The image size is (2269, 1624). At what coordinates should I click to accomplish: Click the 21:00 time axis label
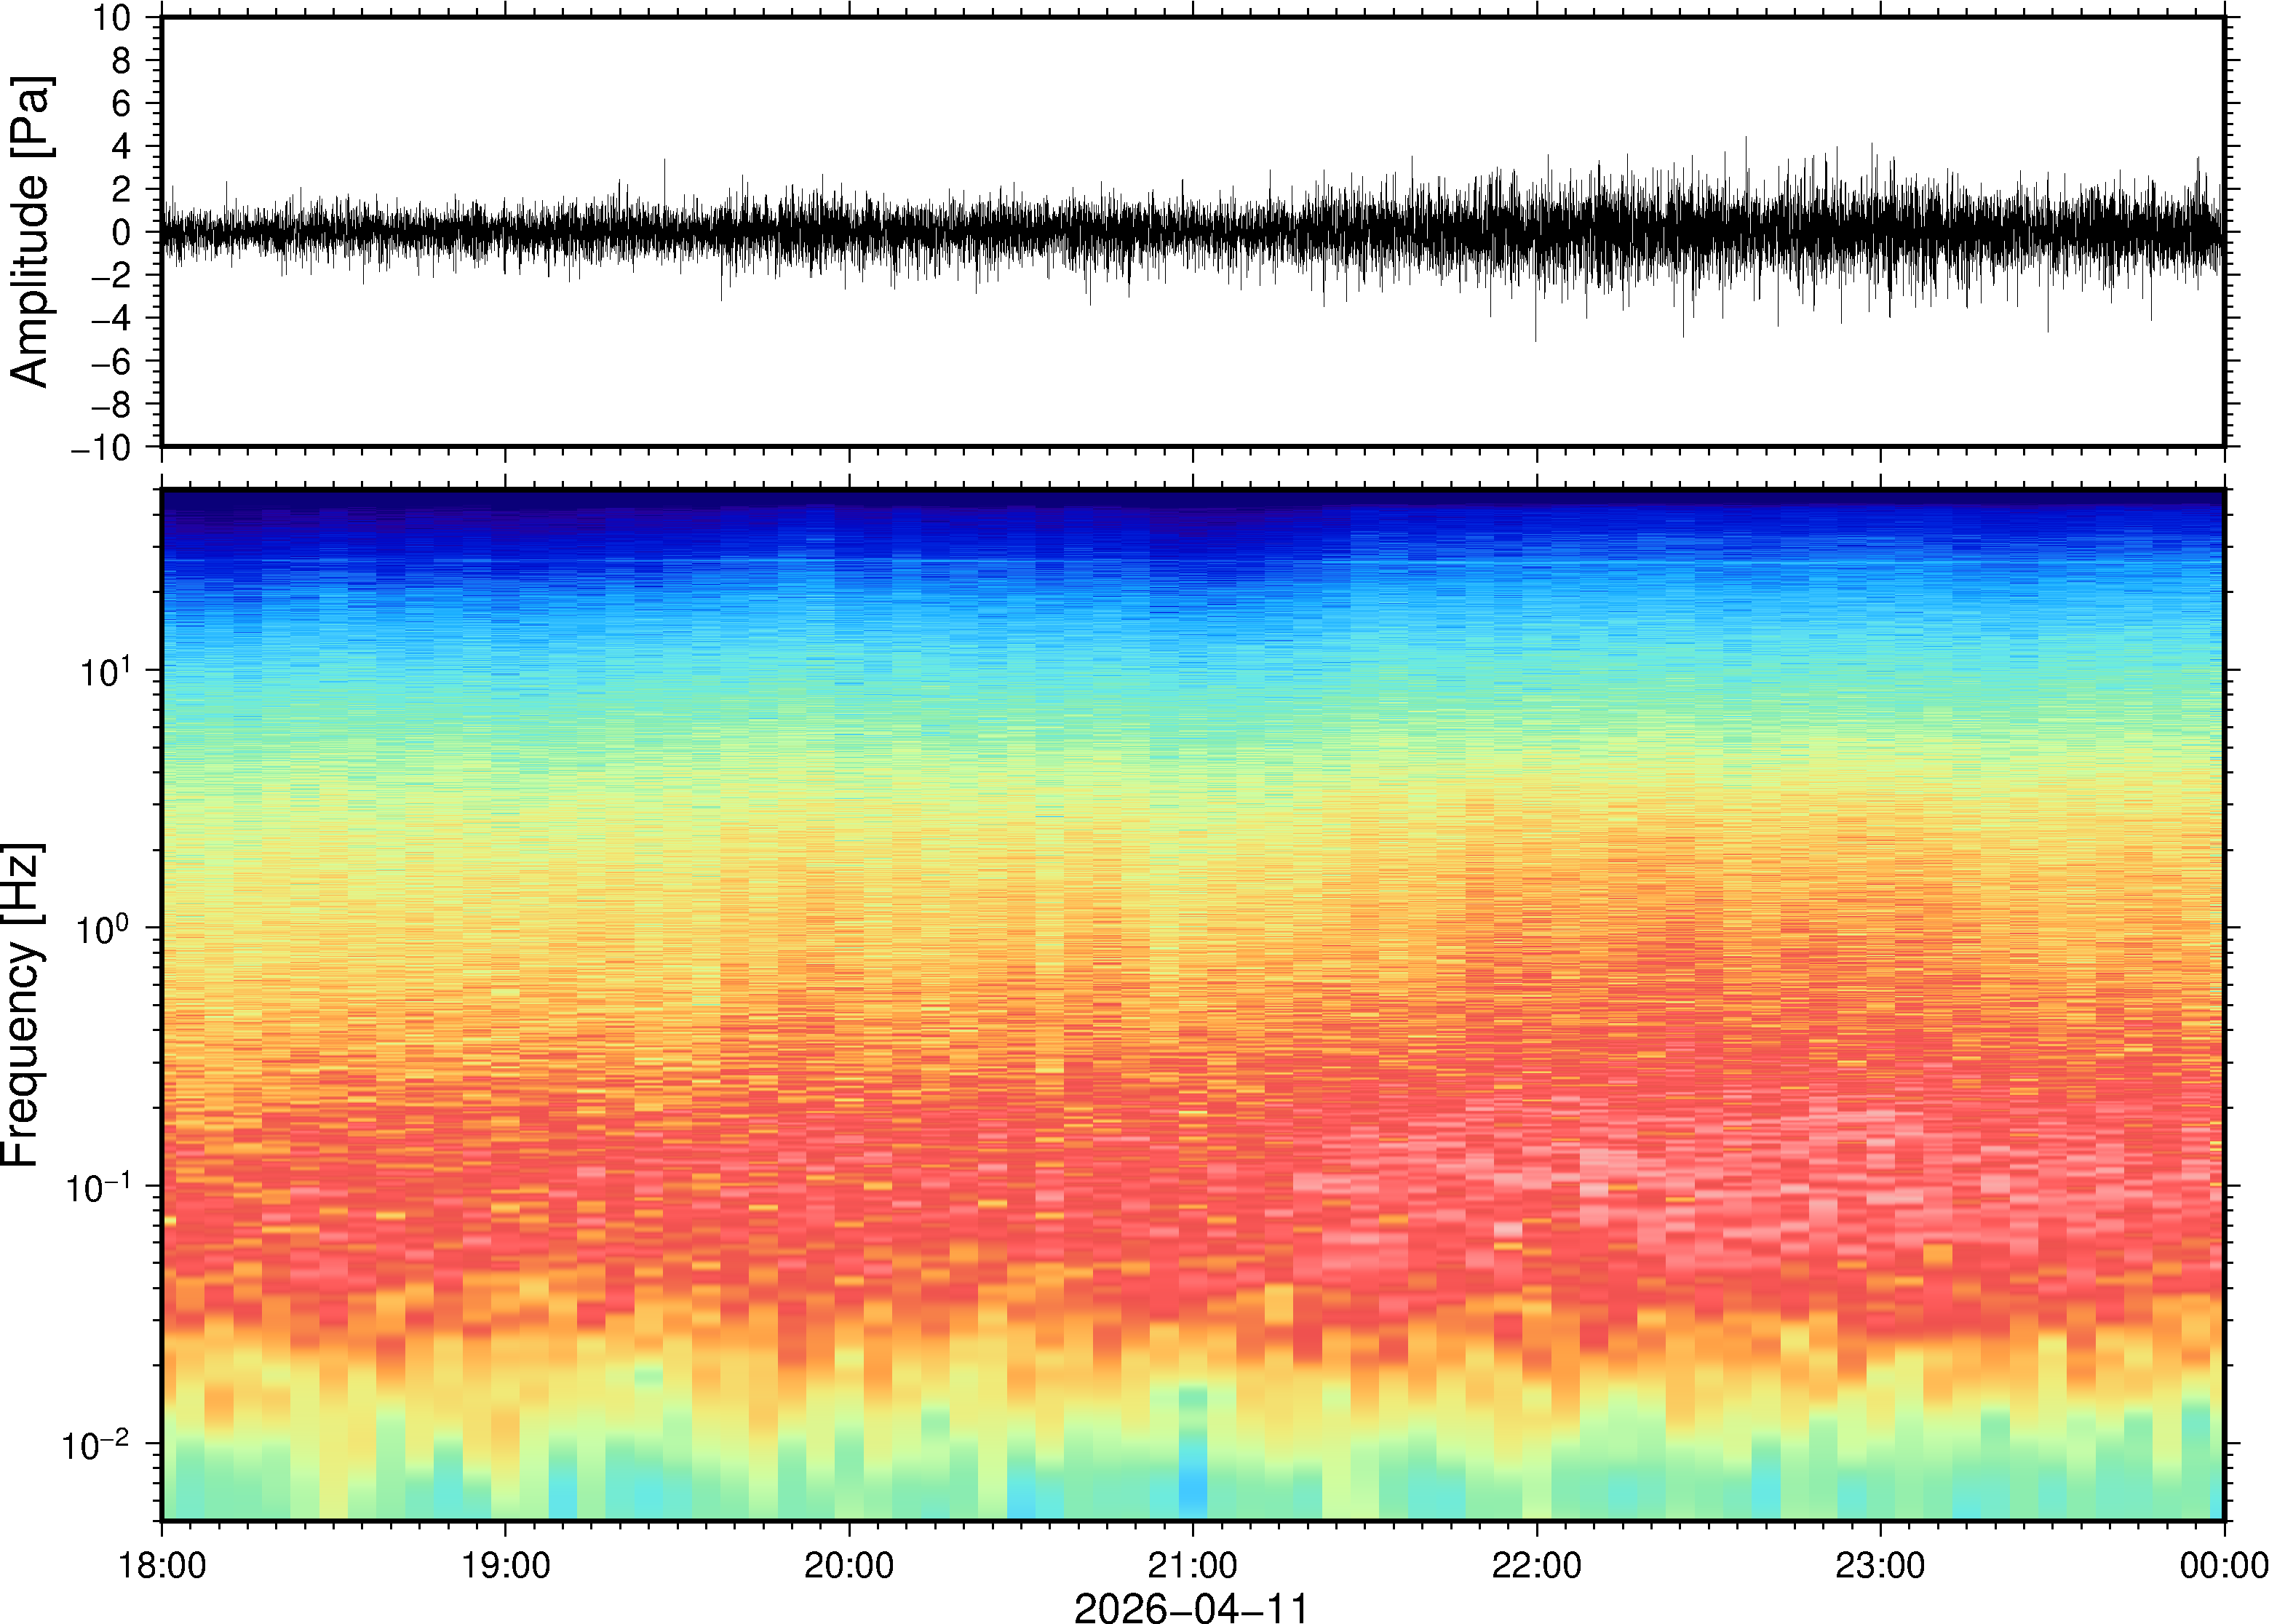coord(1192,1565)
